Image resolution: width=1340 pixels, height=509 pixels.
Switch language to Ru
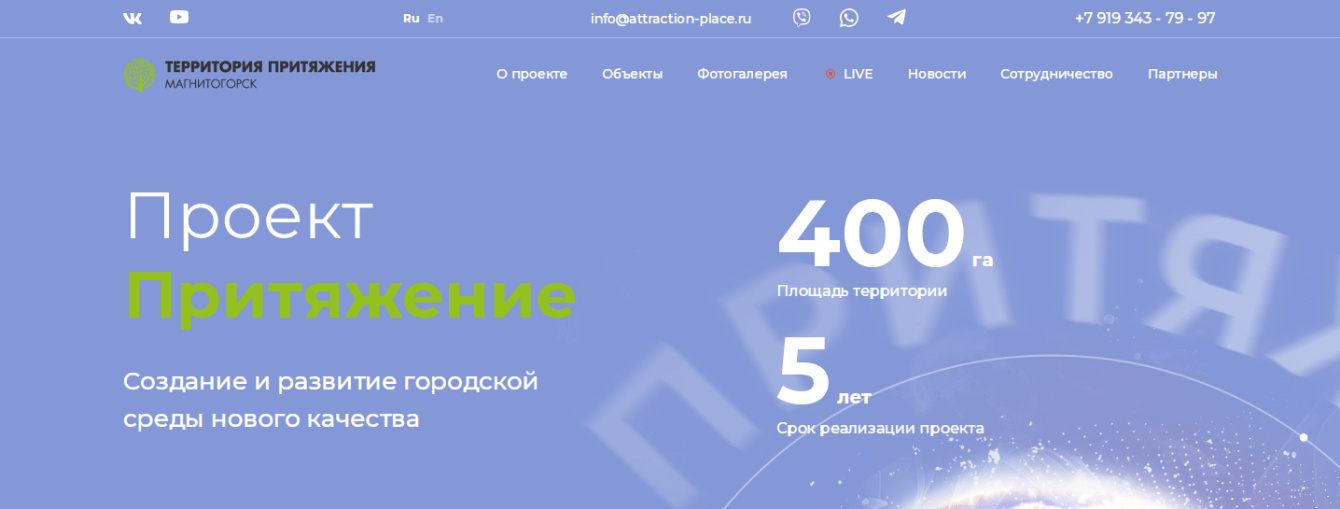pyautogui.click(x=411, y=18)
